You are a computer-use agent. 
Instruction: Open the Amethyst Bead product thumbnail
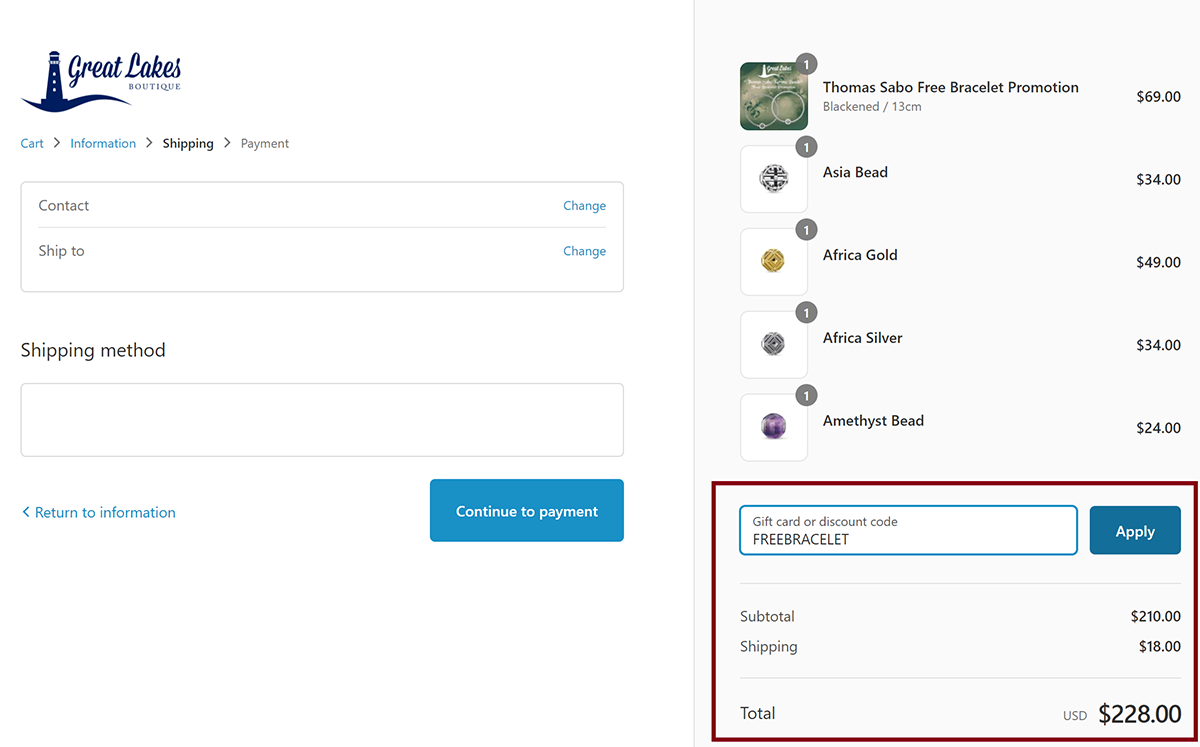click(774, 428)
